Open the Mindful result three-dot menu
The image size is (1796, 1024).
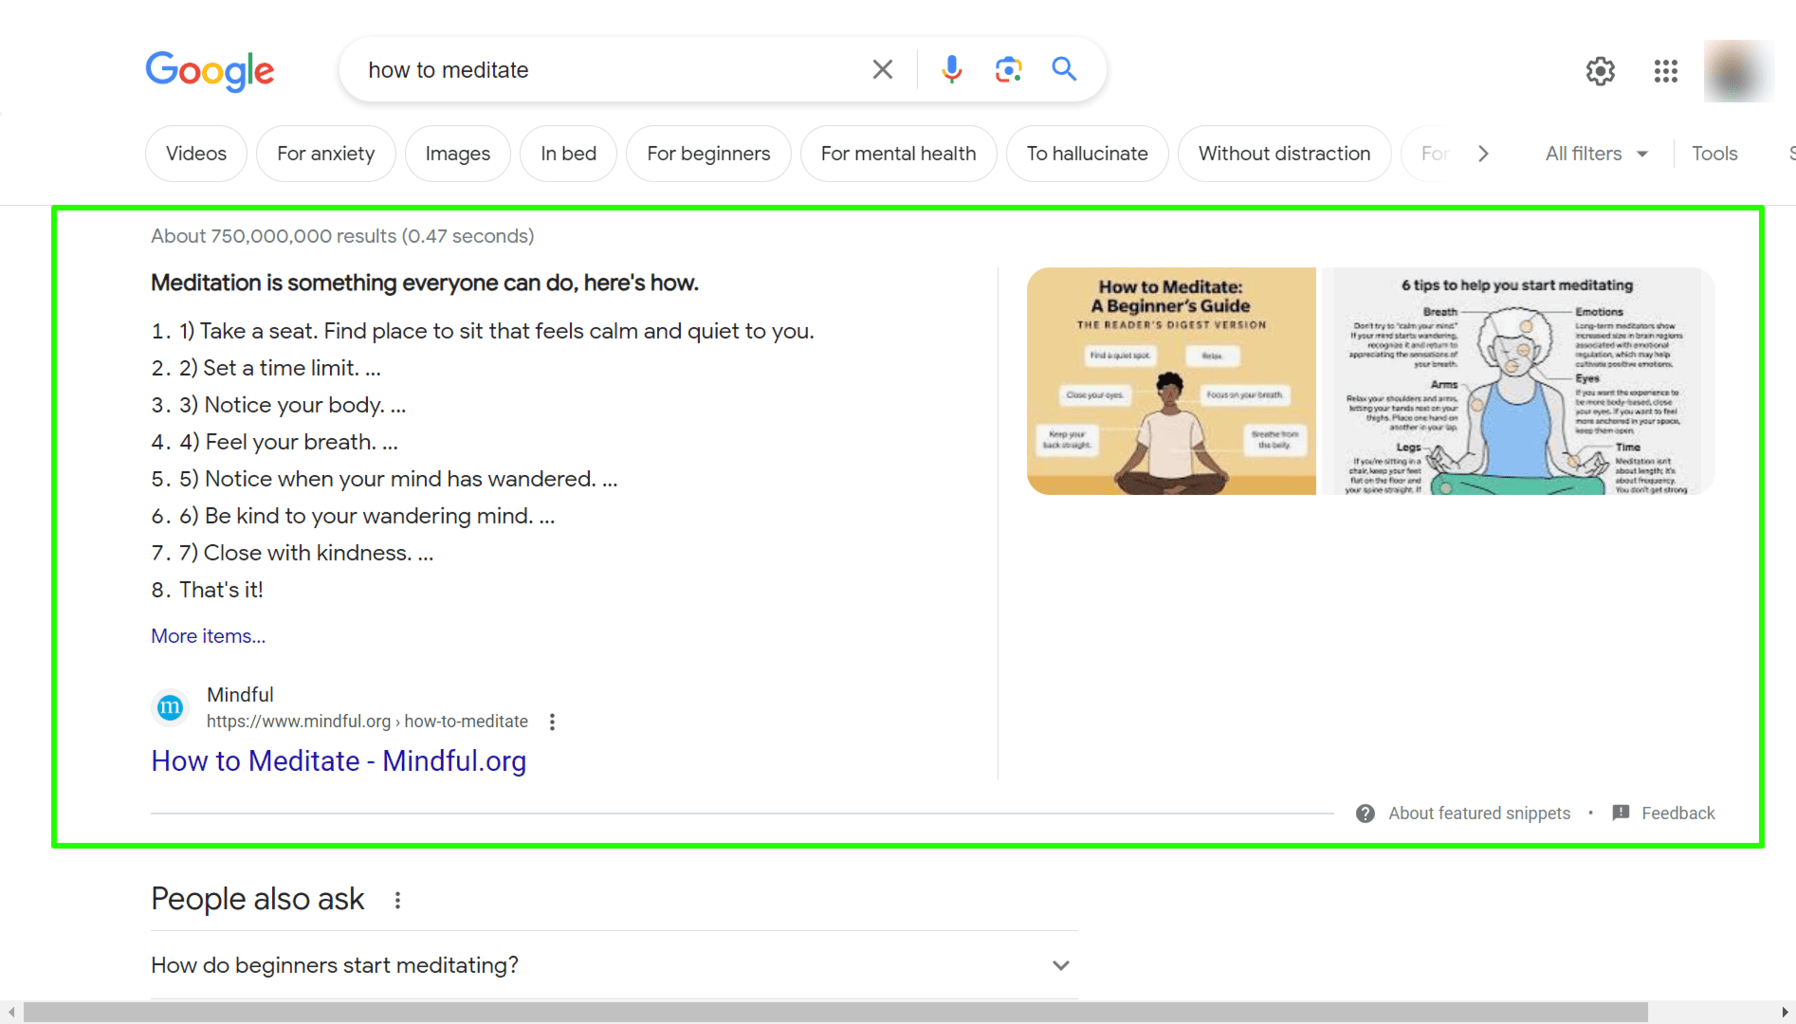552,722
